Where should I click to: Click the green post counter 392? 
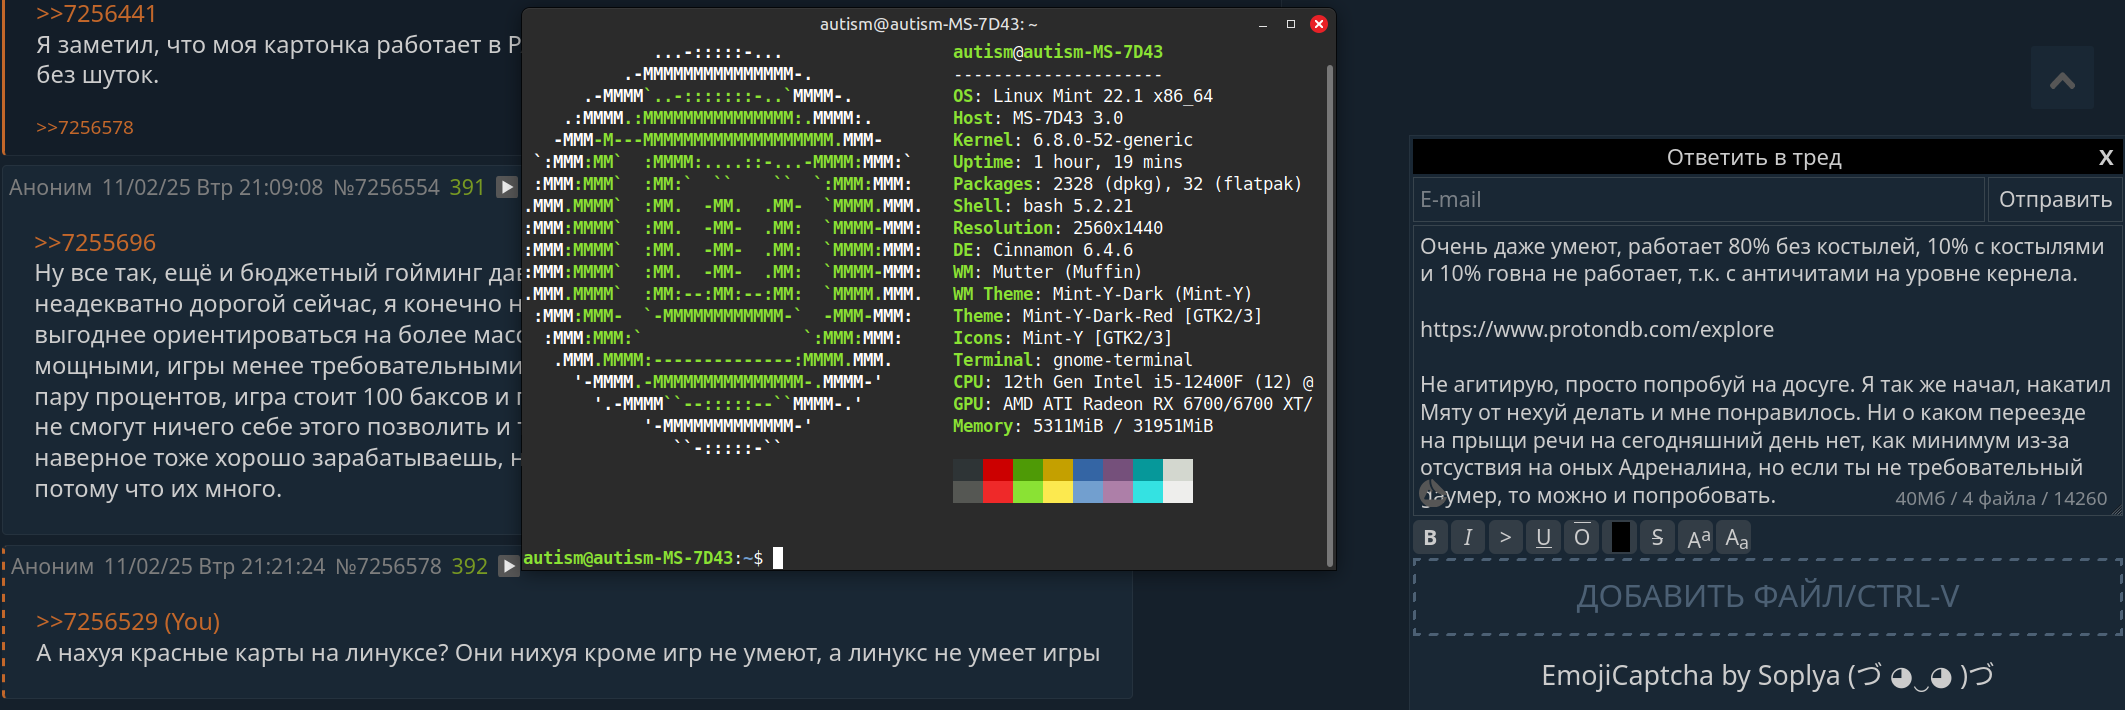point(469,566)
